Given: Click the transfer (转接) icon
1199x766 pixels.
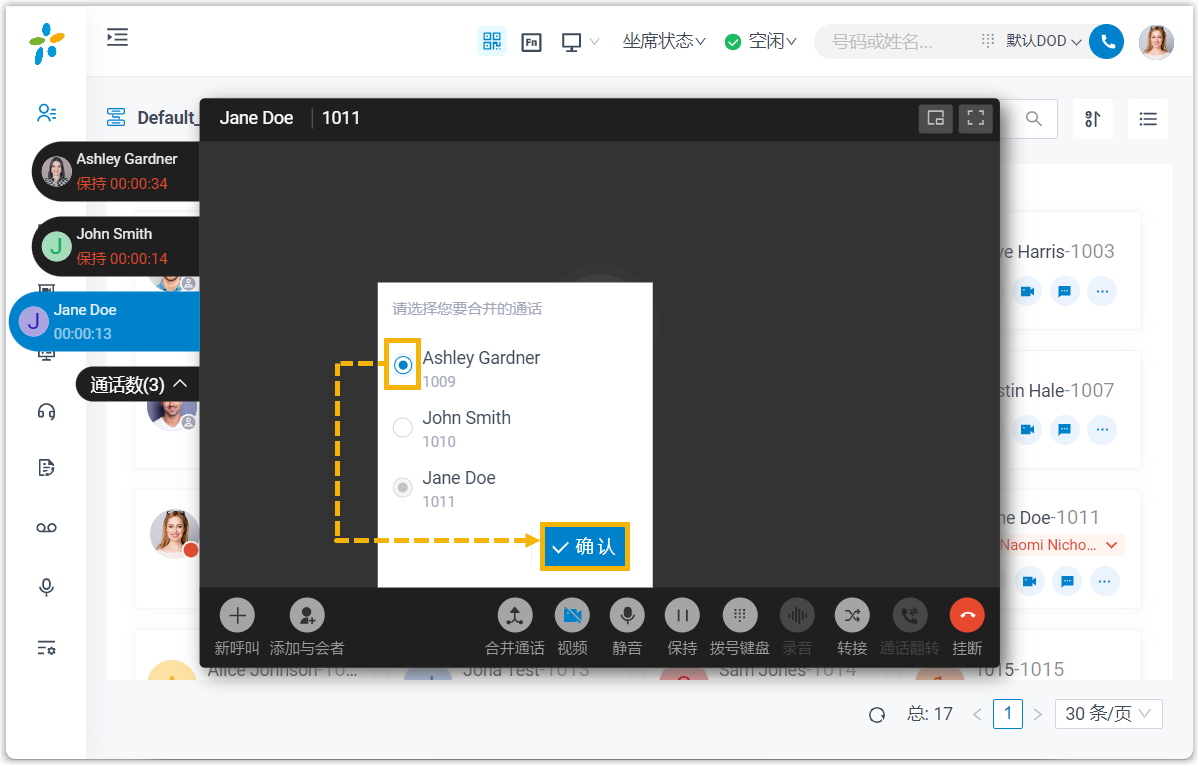Looking at the screenshot, I should click(852, 615).
